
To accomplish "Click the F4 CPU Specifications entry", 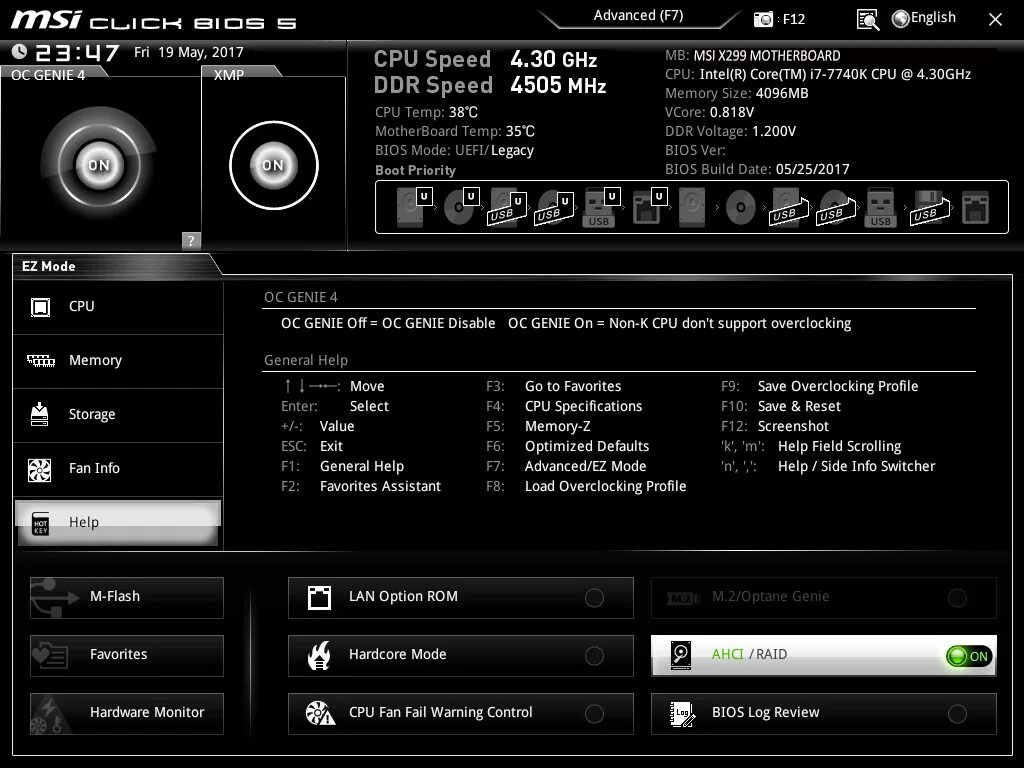I will tap(564, 406).
